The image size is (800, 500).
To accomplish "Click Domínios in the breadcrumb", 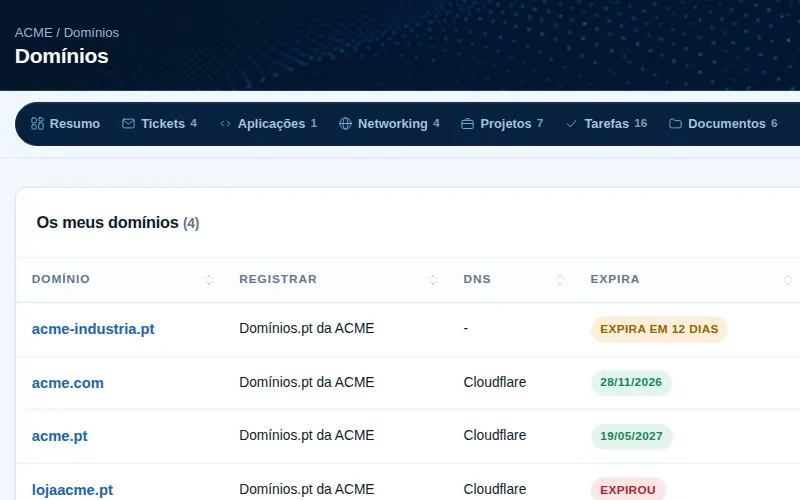I will pyautogui.click(x=91, y=33).
